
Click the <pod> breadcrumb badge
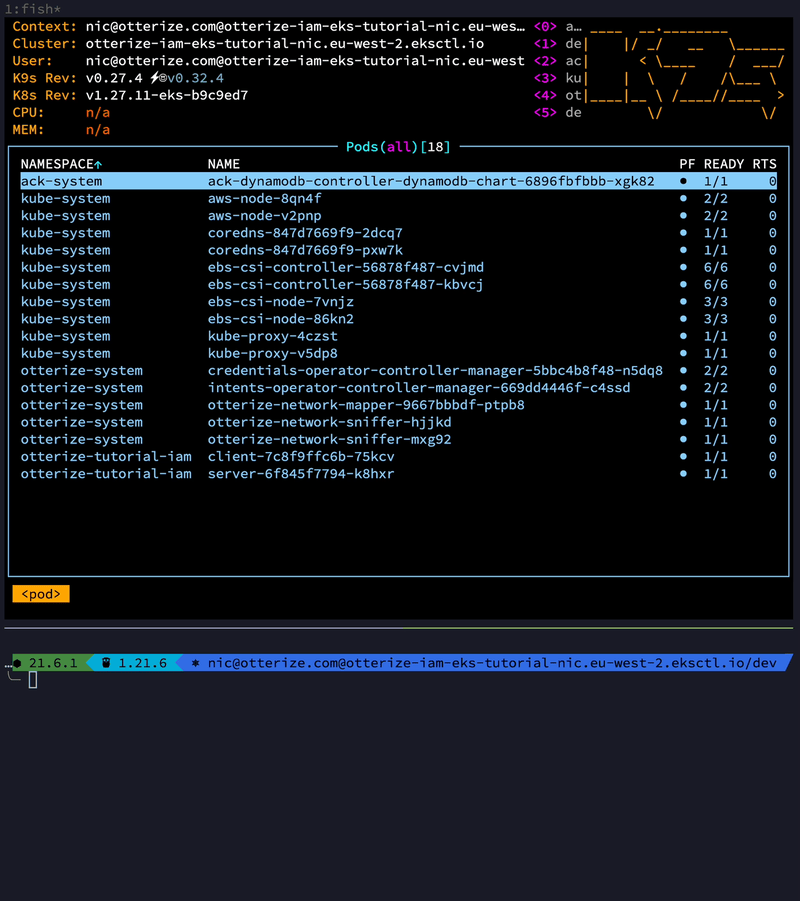[x=41, y=594]
